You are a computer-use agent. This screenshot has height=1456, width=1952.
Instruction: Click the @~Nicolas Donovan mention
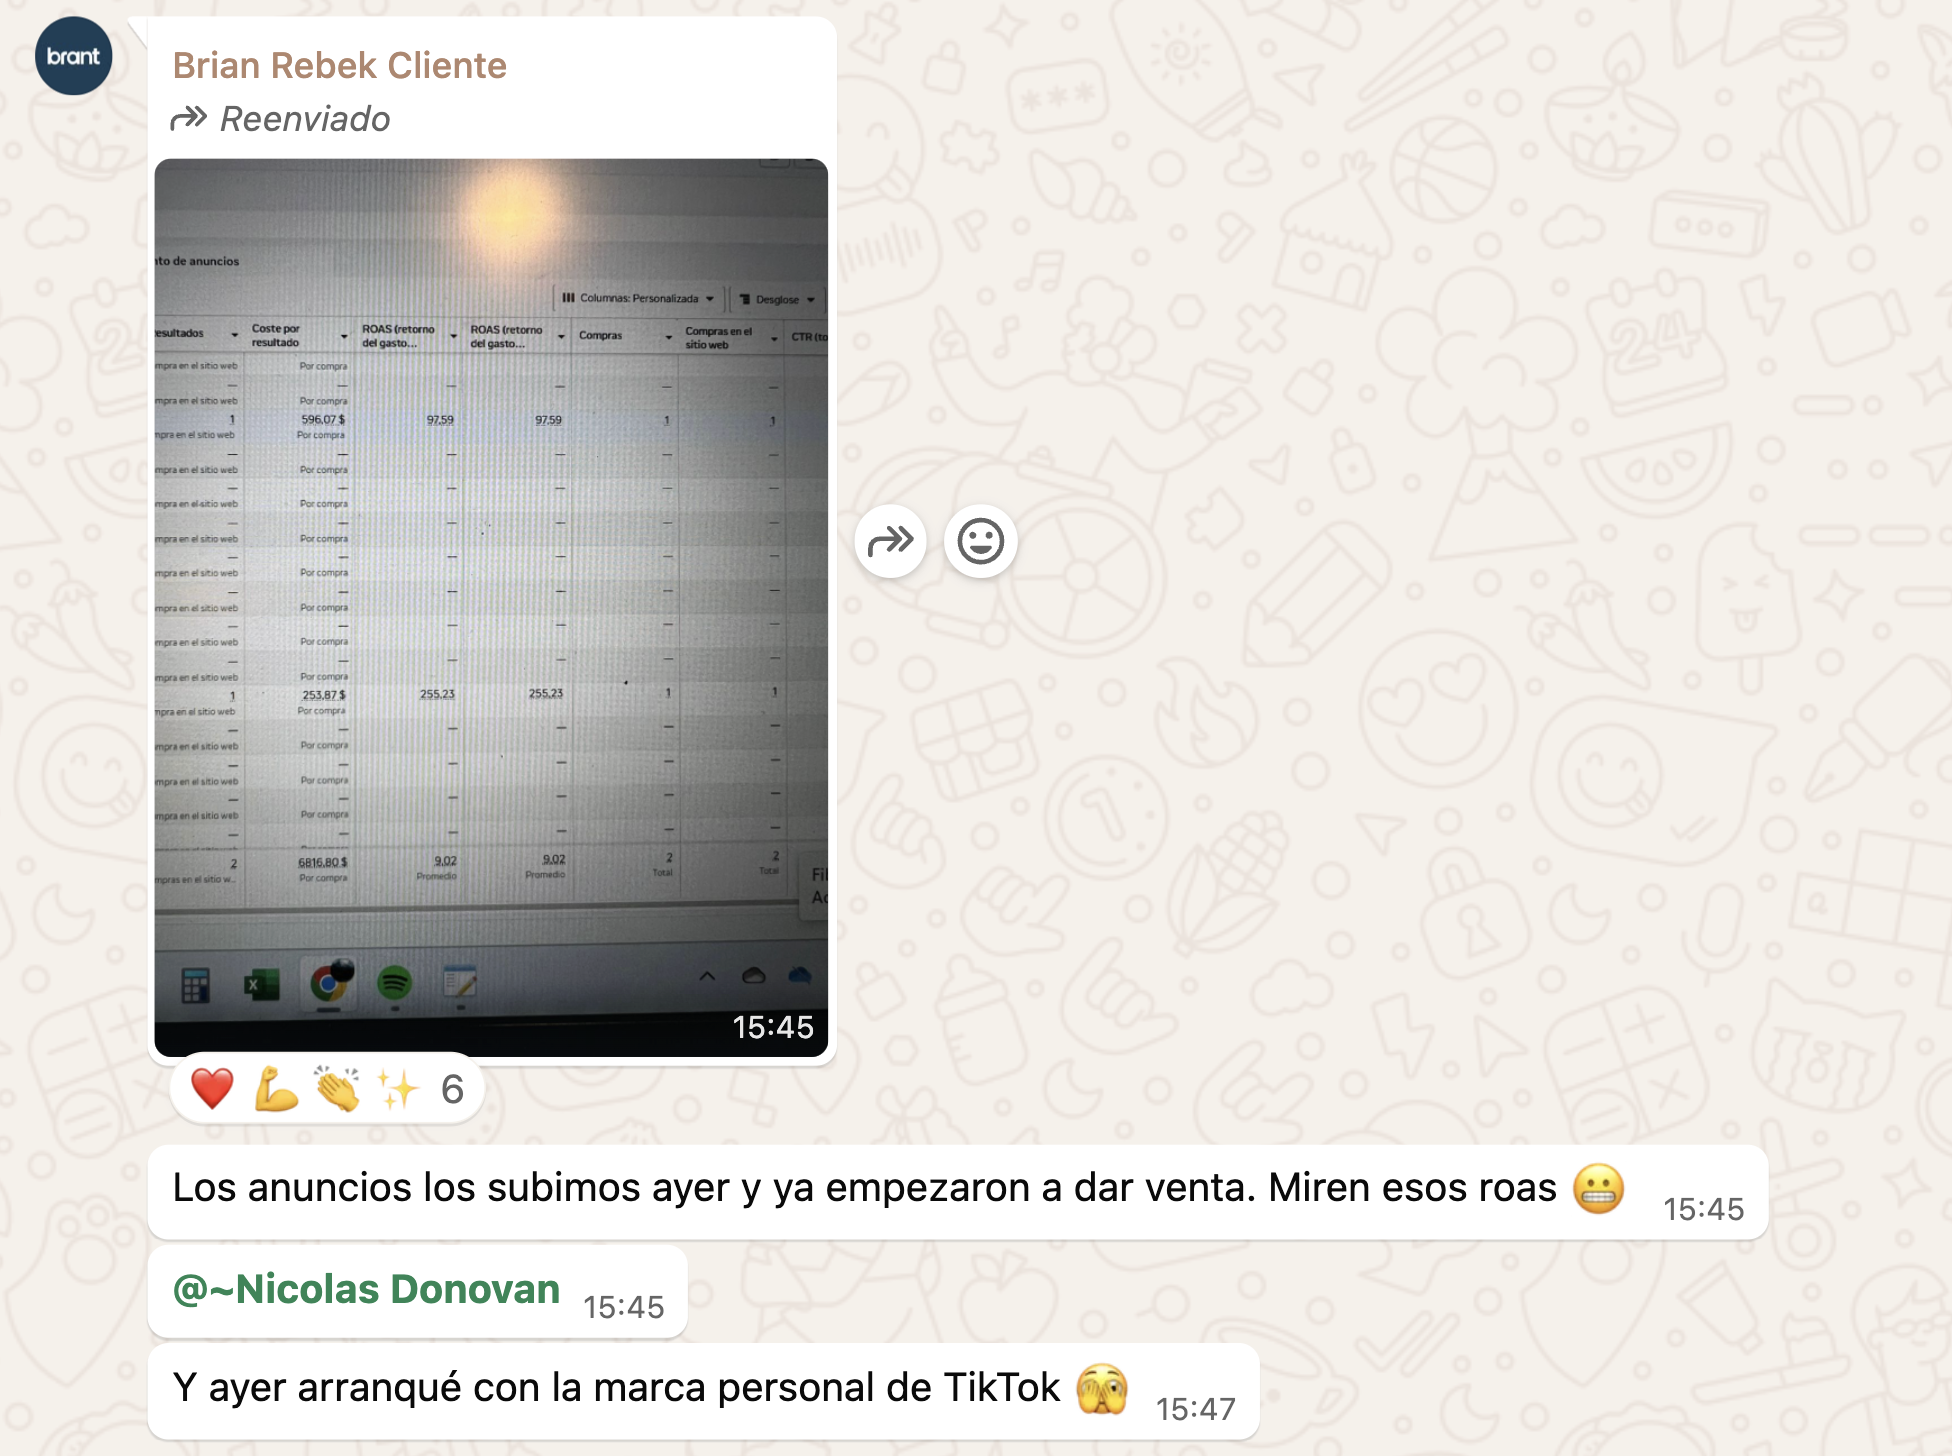point(366,1290)
